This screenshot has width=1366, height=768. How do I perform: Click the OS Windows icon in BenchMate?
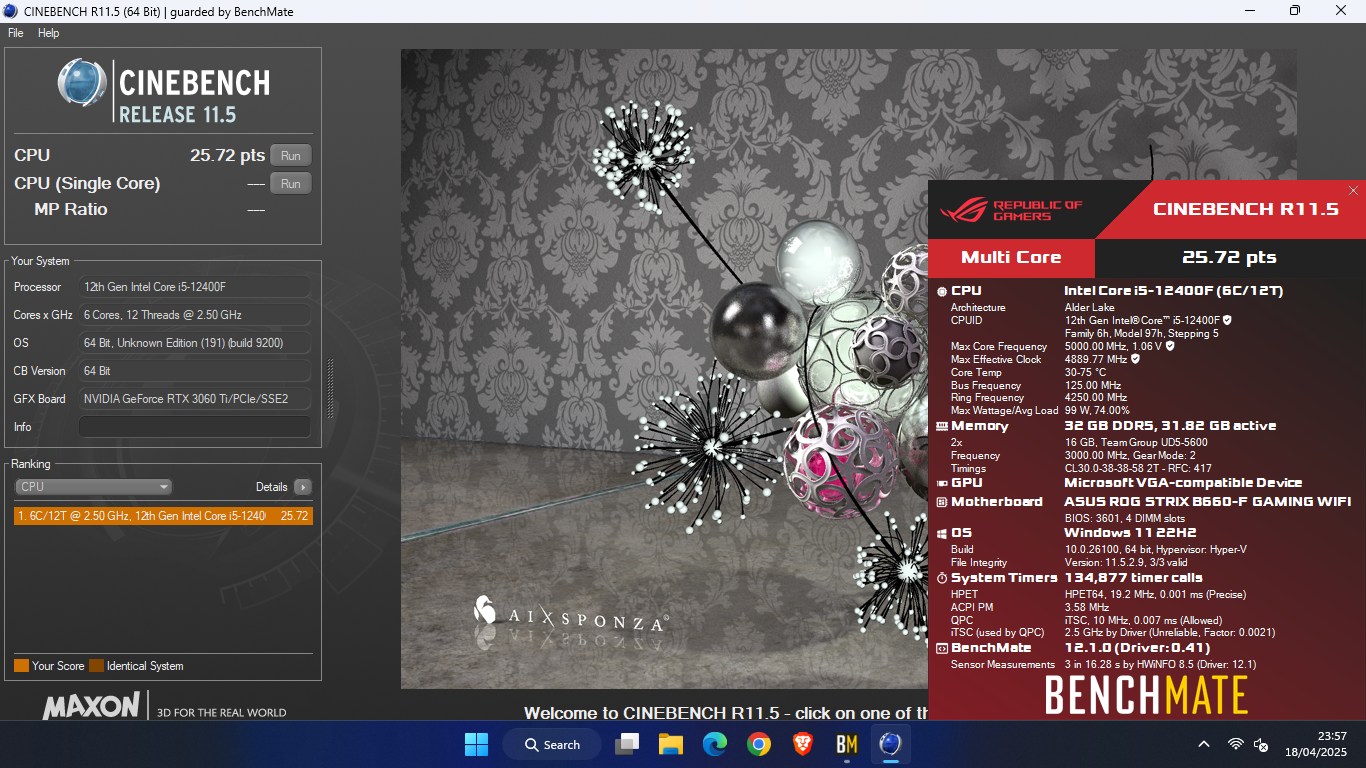click(942, 533)
